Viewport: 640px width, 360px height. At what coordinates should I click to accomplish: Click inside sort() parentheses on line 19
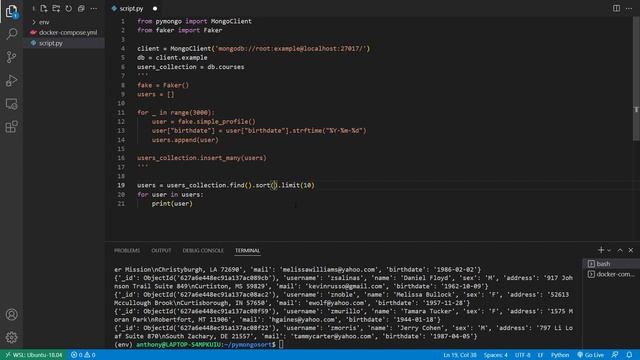click(274, 185)
